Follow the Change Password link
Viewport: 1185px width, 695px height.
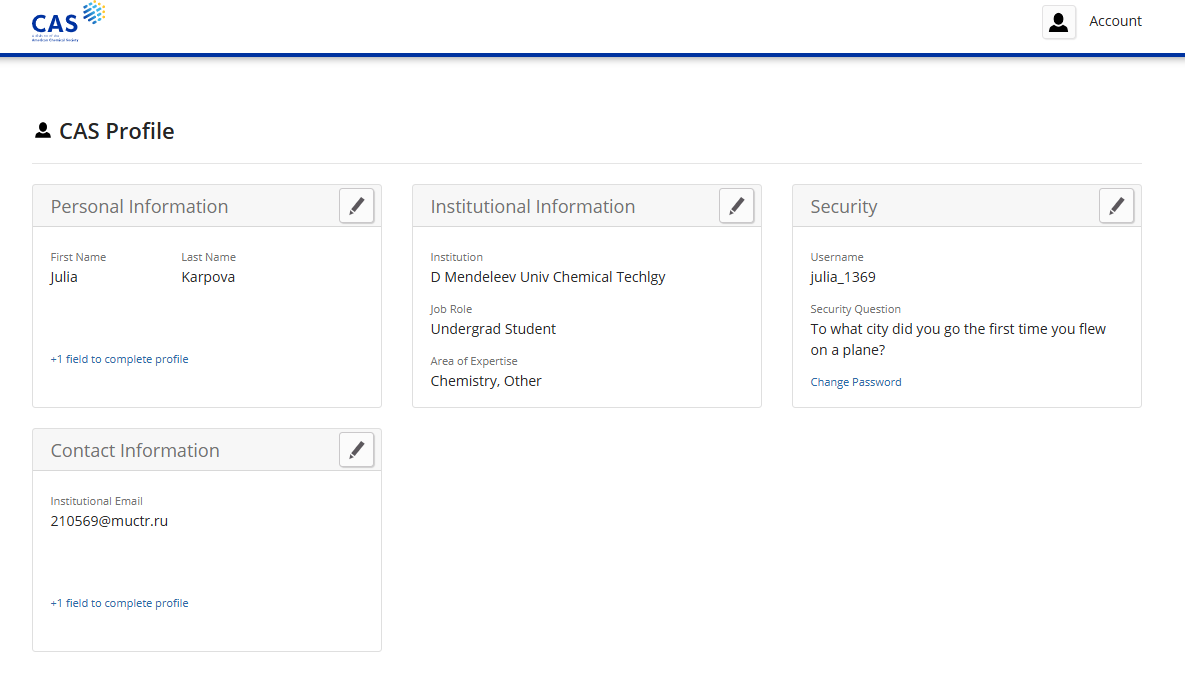pyautogui.click(x=856, y=382)
